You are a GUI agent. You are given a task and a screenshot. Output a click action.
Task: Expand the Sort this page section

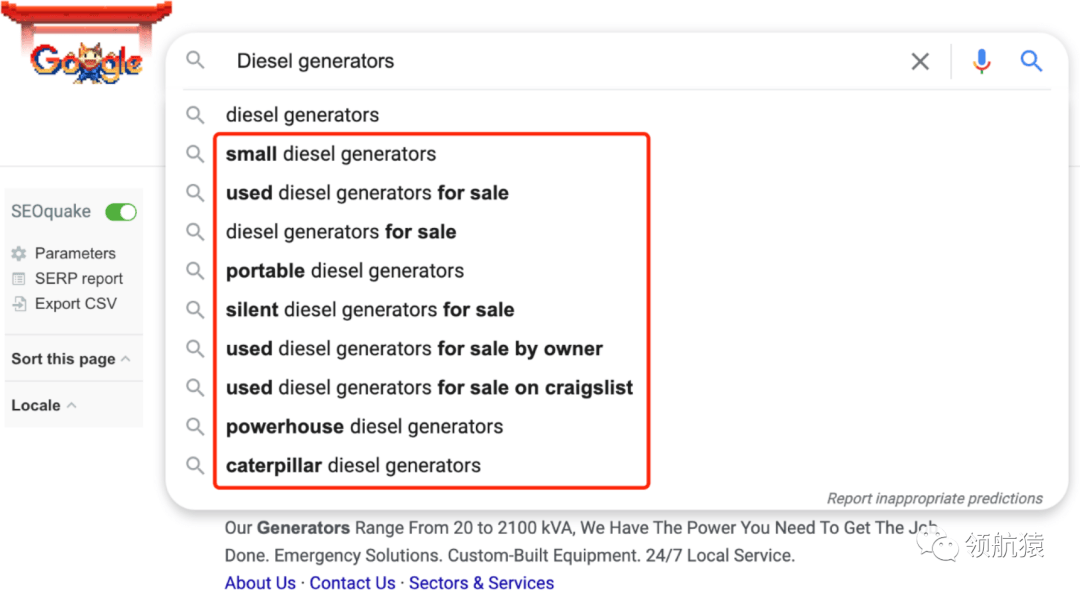coord(71,359)
